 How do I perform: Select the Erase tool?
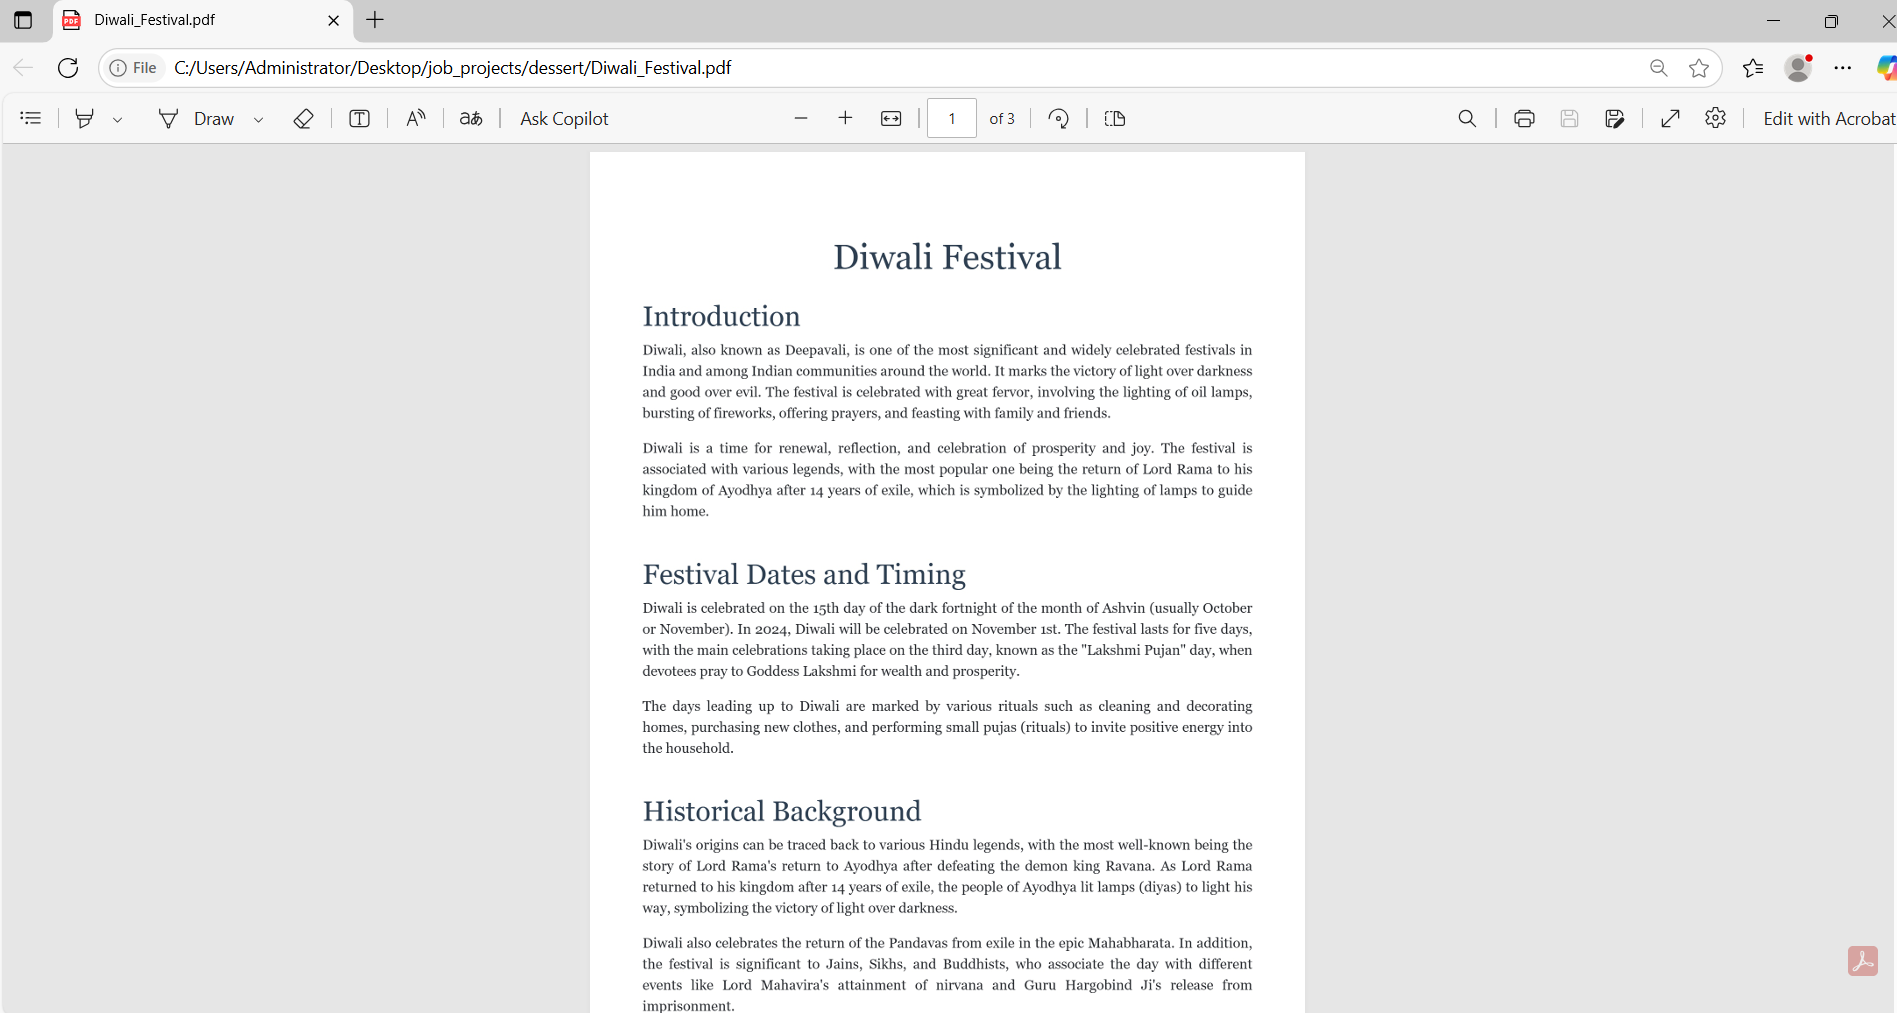tap(303, 118)
